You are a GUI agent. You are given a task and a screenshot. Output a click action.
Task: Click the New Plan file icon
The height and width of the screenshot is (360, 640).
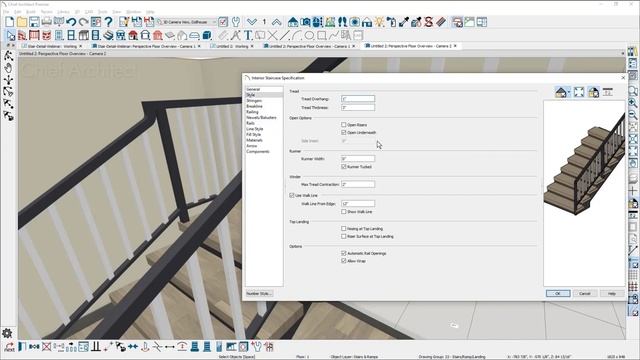click(10, 22)
